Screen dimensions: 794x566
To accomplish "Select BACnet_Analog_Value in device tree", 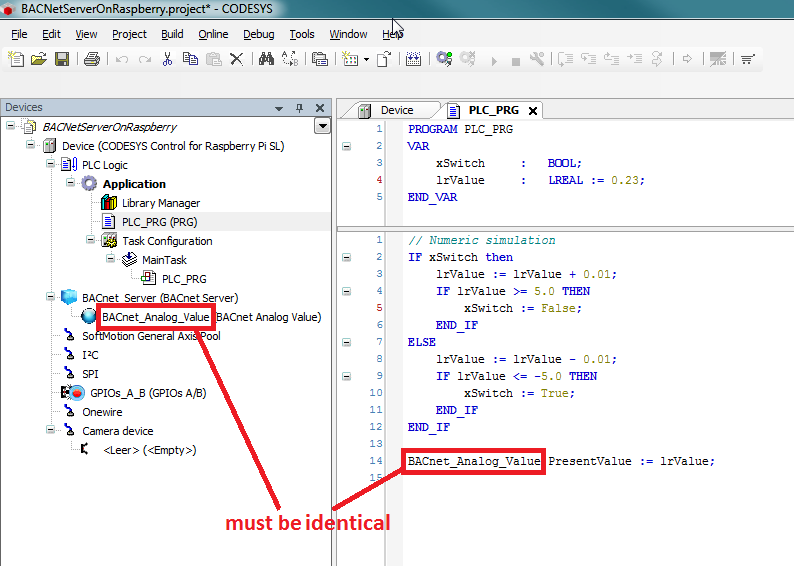I will (x=155, y=317).
